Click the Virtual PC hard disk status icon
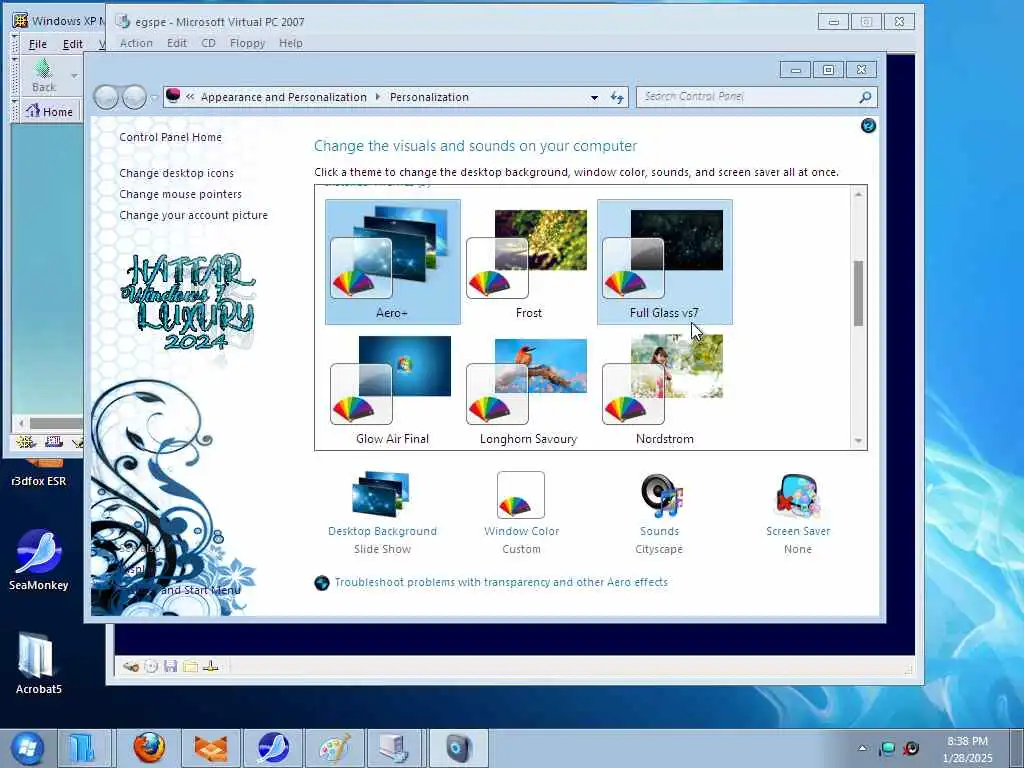1024x768 pixels. (x=131, y=667)
